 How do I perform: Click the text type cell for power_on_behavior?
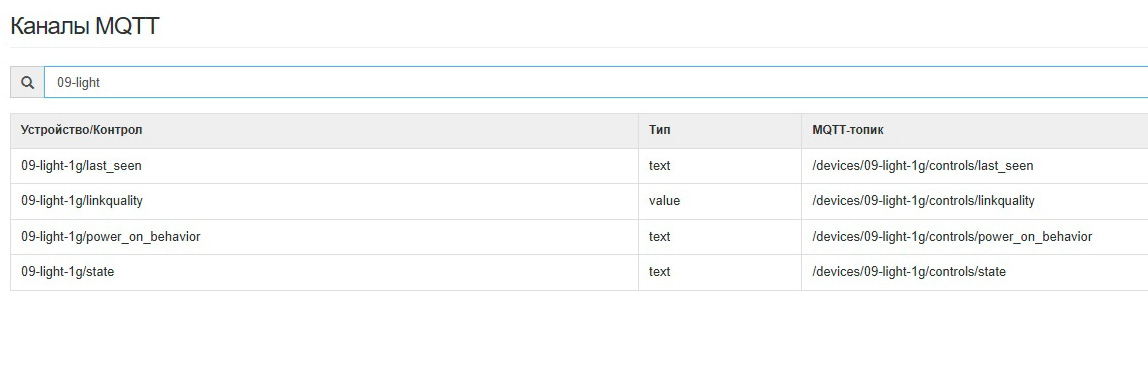coord(720,237)
